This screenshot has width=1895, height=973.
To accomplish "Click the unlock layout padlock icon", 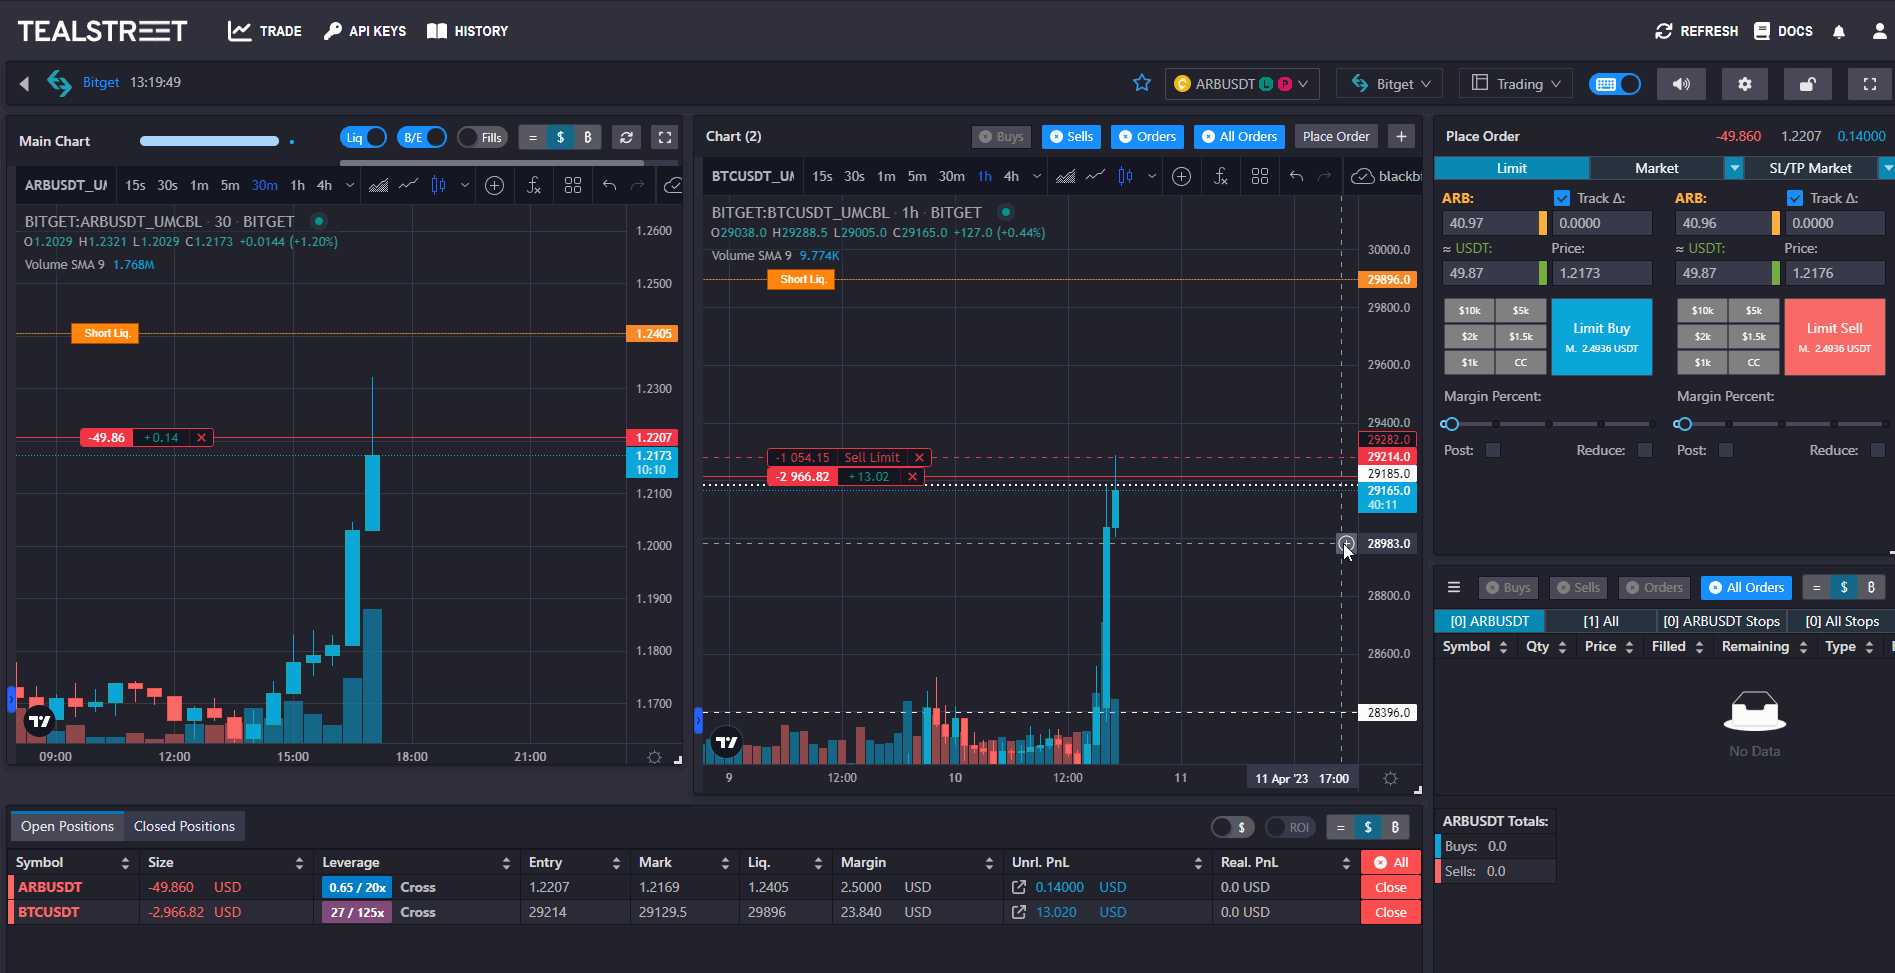I will 1808,84.
